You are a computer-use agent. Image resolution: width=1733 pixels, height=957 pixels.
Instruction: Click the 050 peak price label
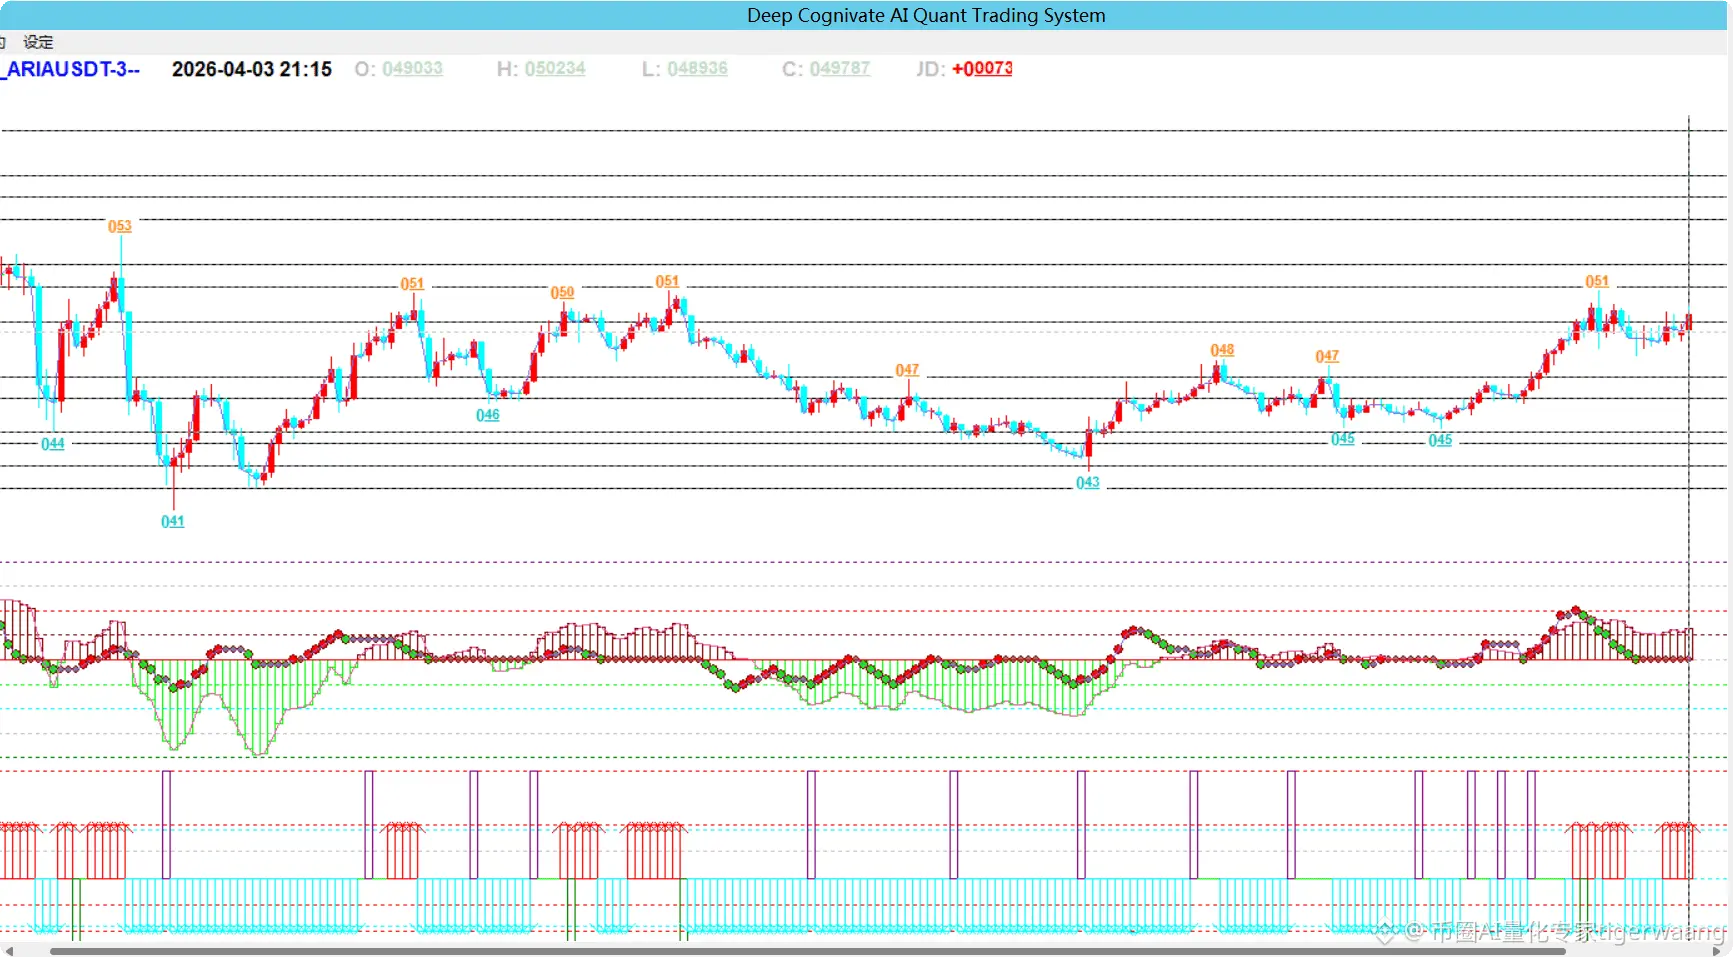tap(562, 292)
